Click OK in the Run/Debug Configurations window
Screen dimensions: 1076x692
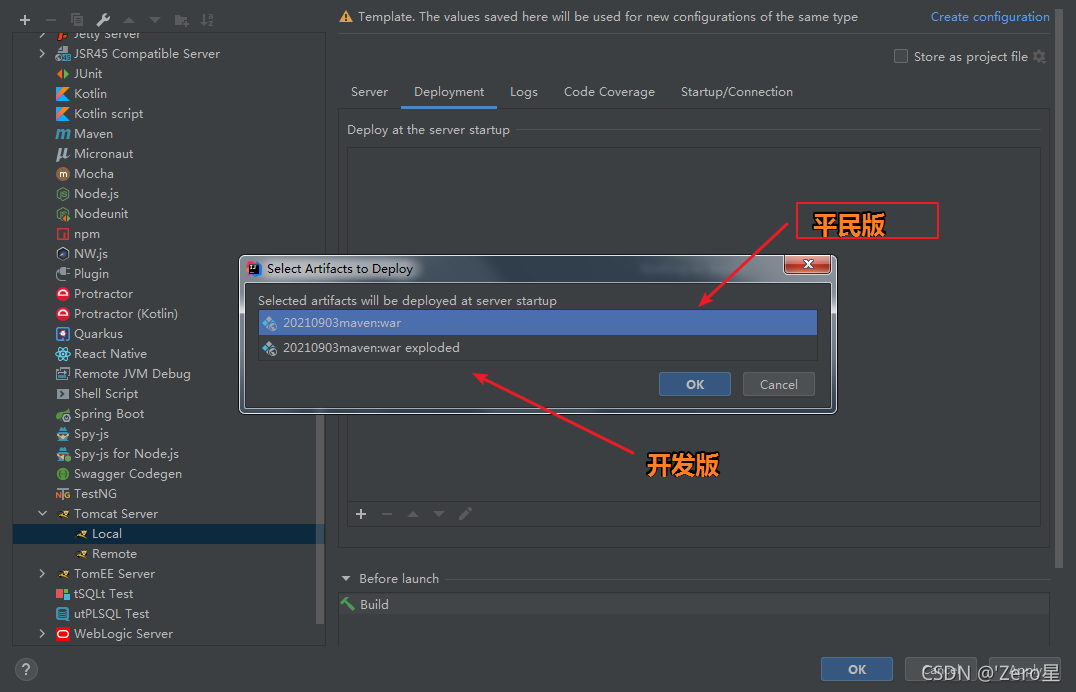point(856,669)
